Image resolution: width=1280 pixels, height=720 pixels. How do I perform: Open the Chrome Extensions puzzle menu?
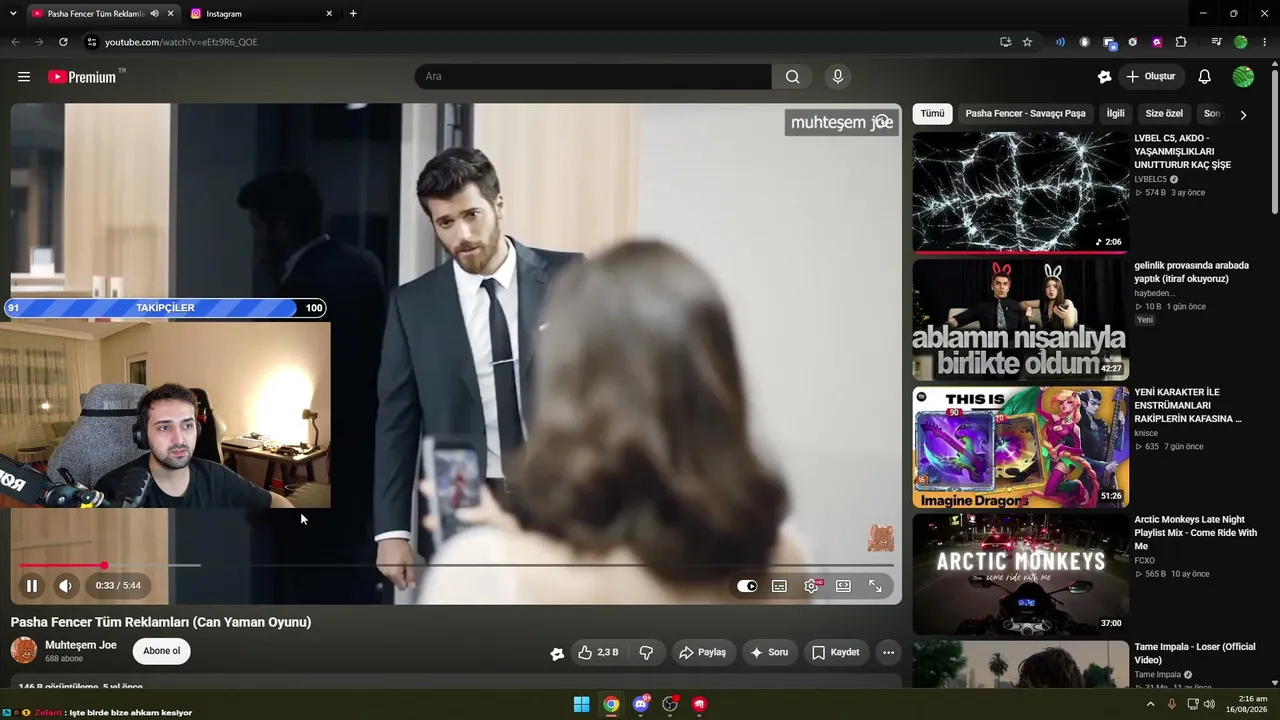[x=1181, y=42]
